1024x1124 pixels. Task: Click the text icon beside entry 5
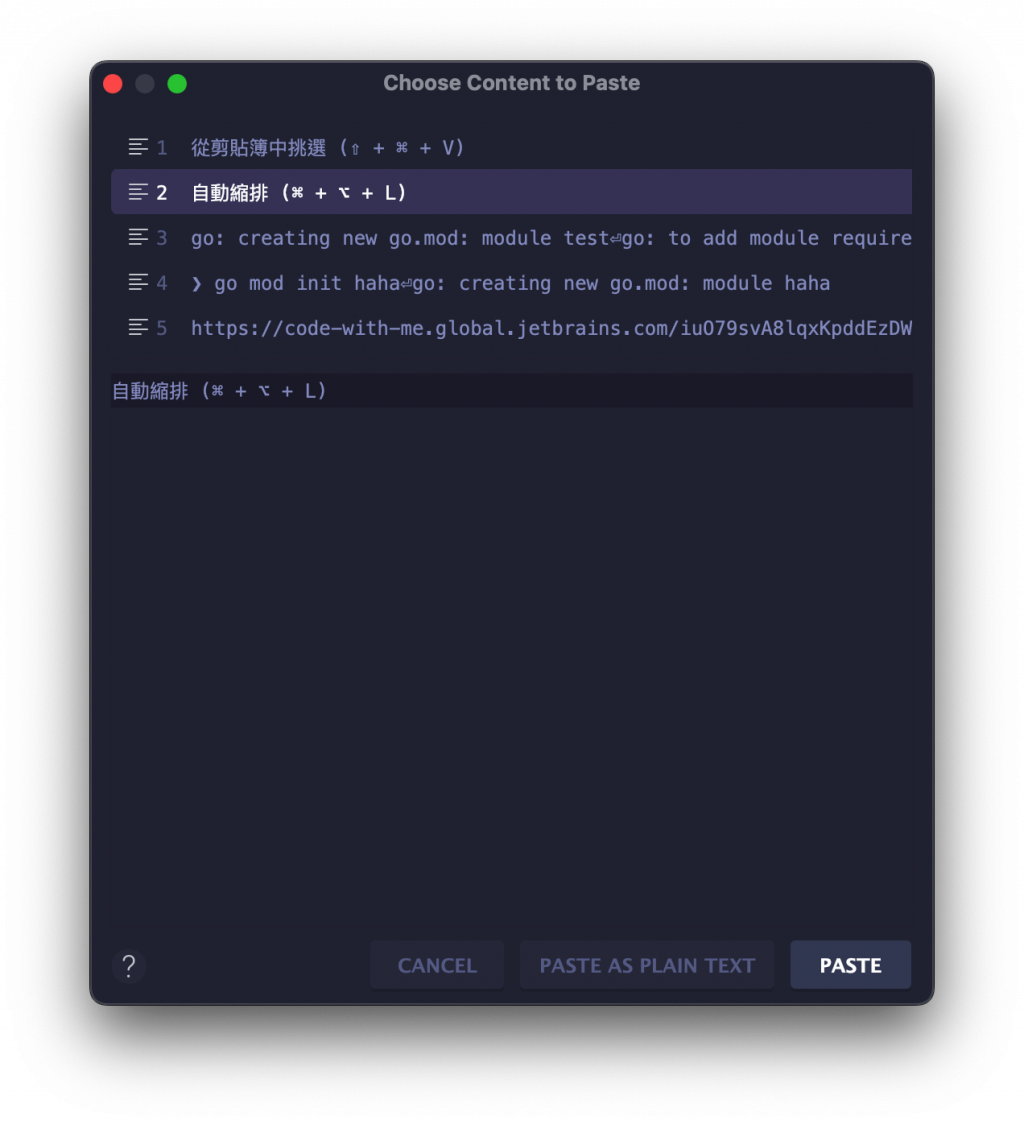click(x=138, y=328)
